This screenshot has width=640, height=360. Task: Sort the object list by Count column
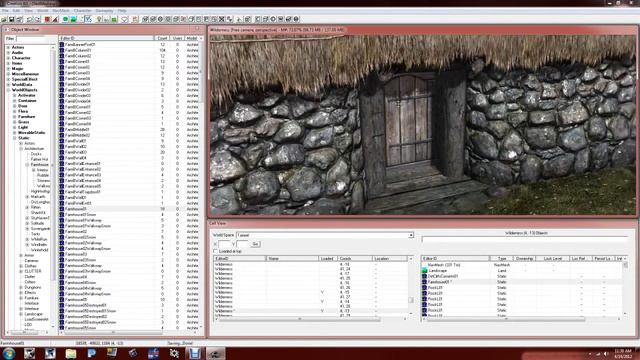click(x=162, y=38)
